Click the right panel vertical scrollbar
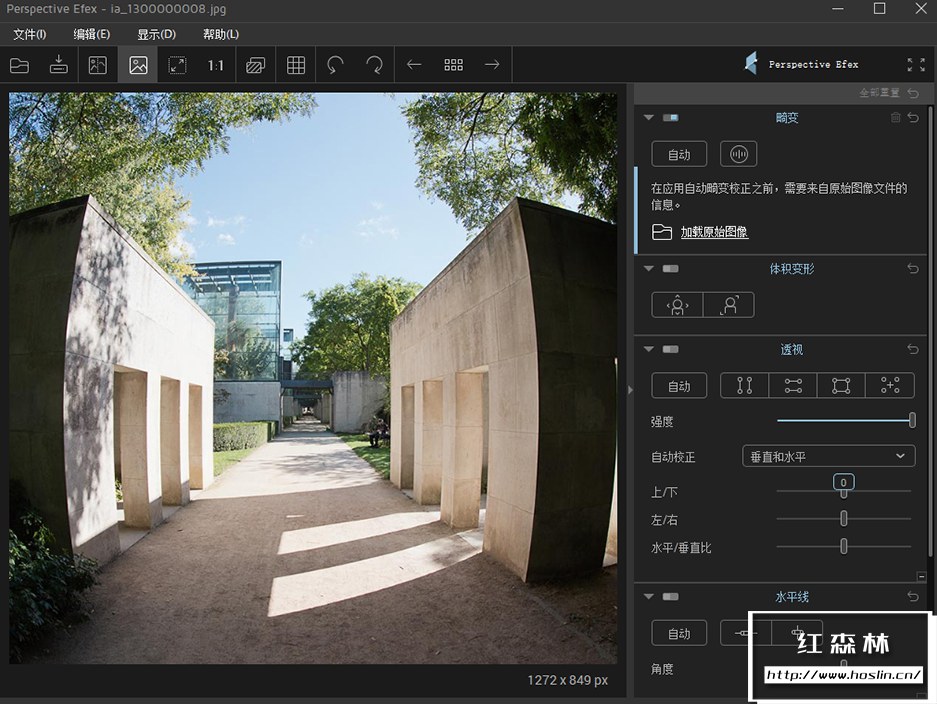This screenshot has height=704, width=937. click(x=931, y=332)
